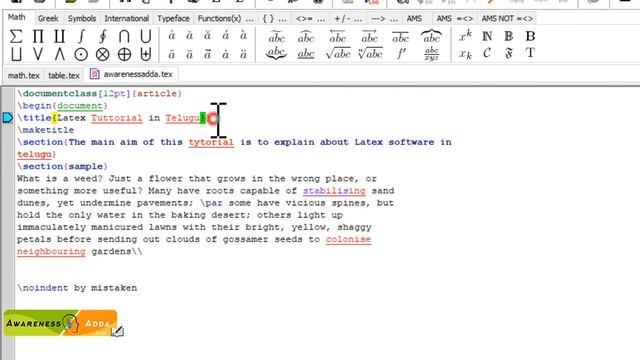The width and height of the screenshot is (640, 360).
Task: Open the <>= ... relations tab
Action: 311,18
